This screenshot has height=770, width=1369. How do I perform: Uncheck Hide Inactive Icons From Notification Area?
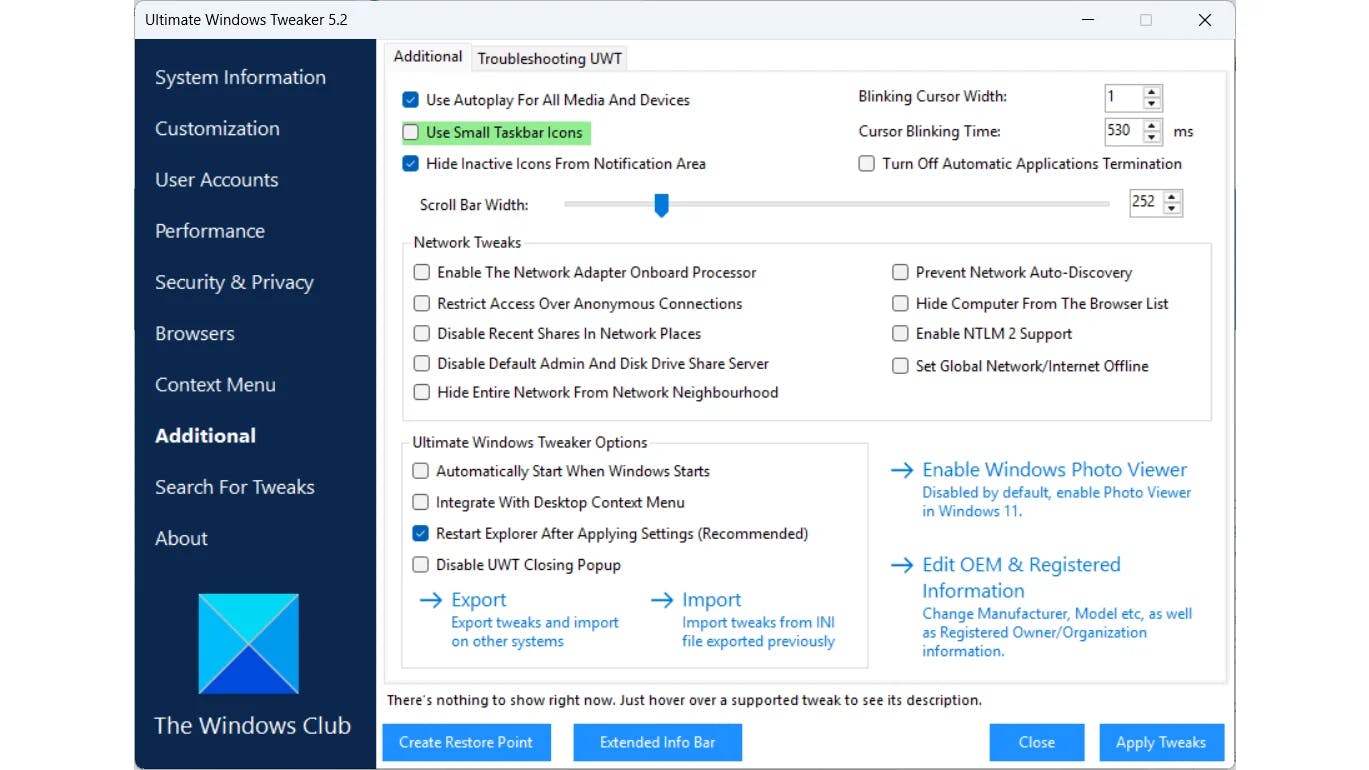[x=410, y=163]
